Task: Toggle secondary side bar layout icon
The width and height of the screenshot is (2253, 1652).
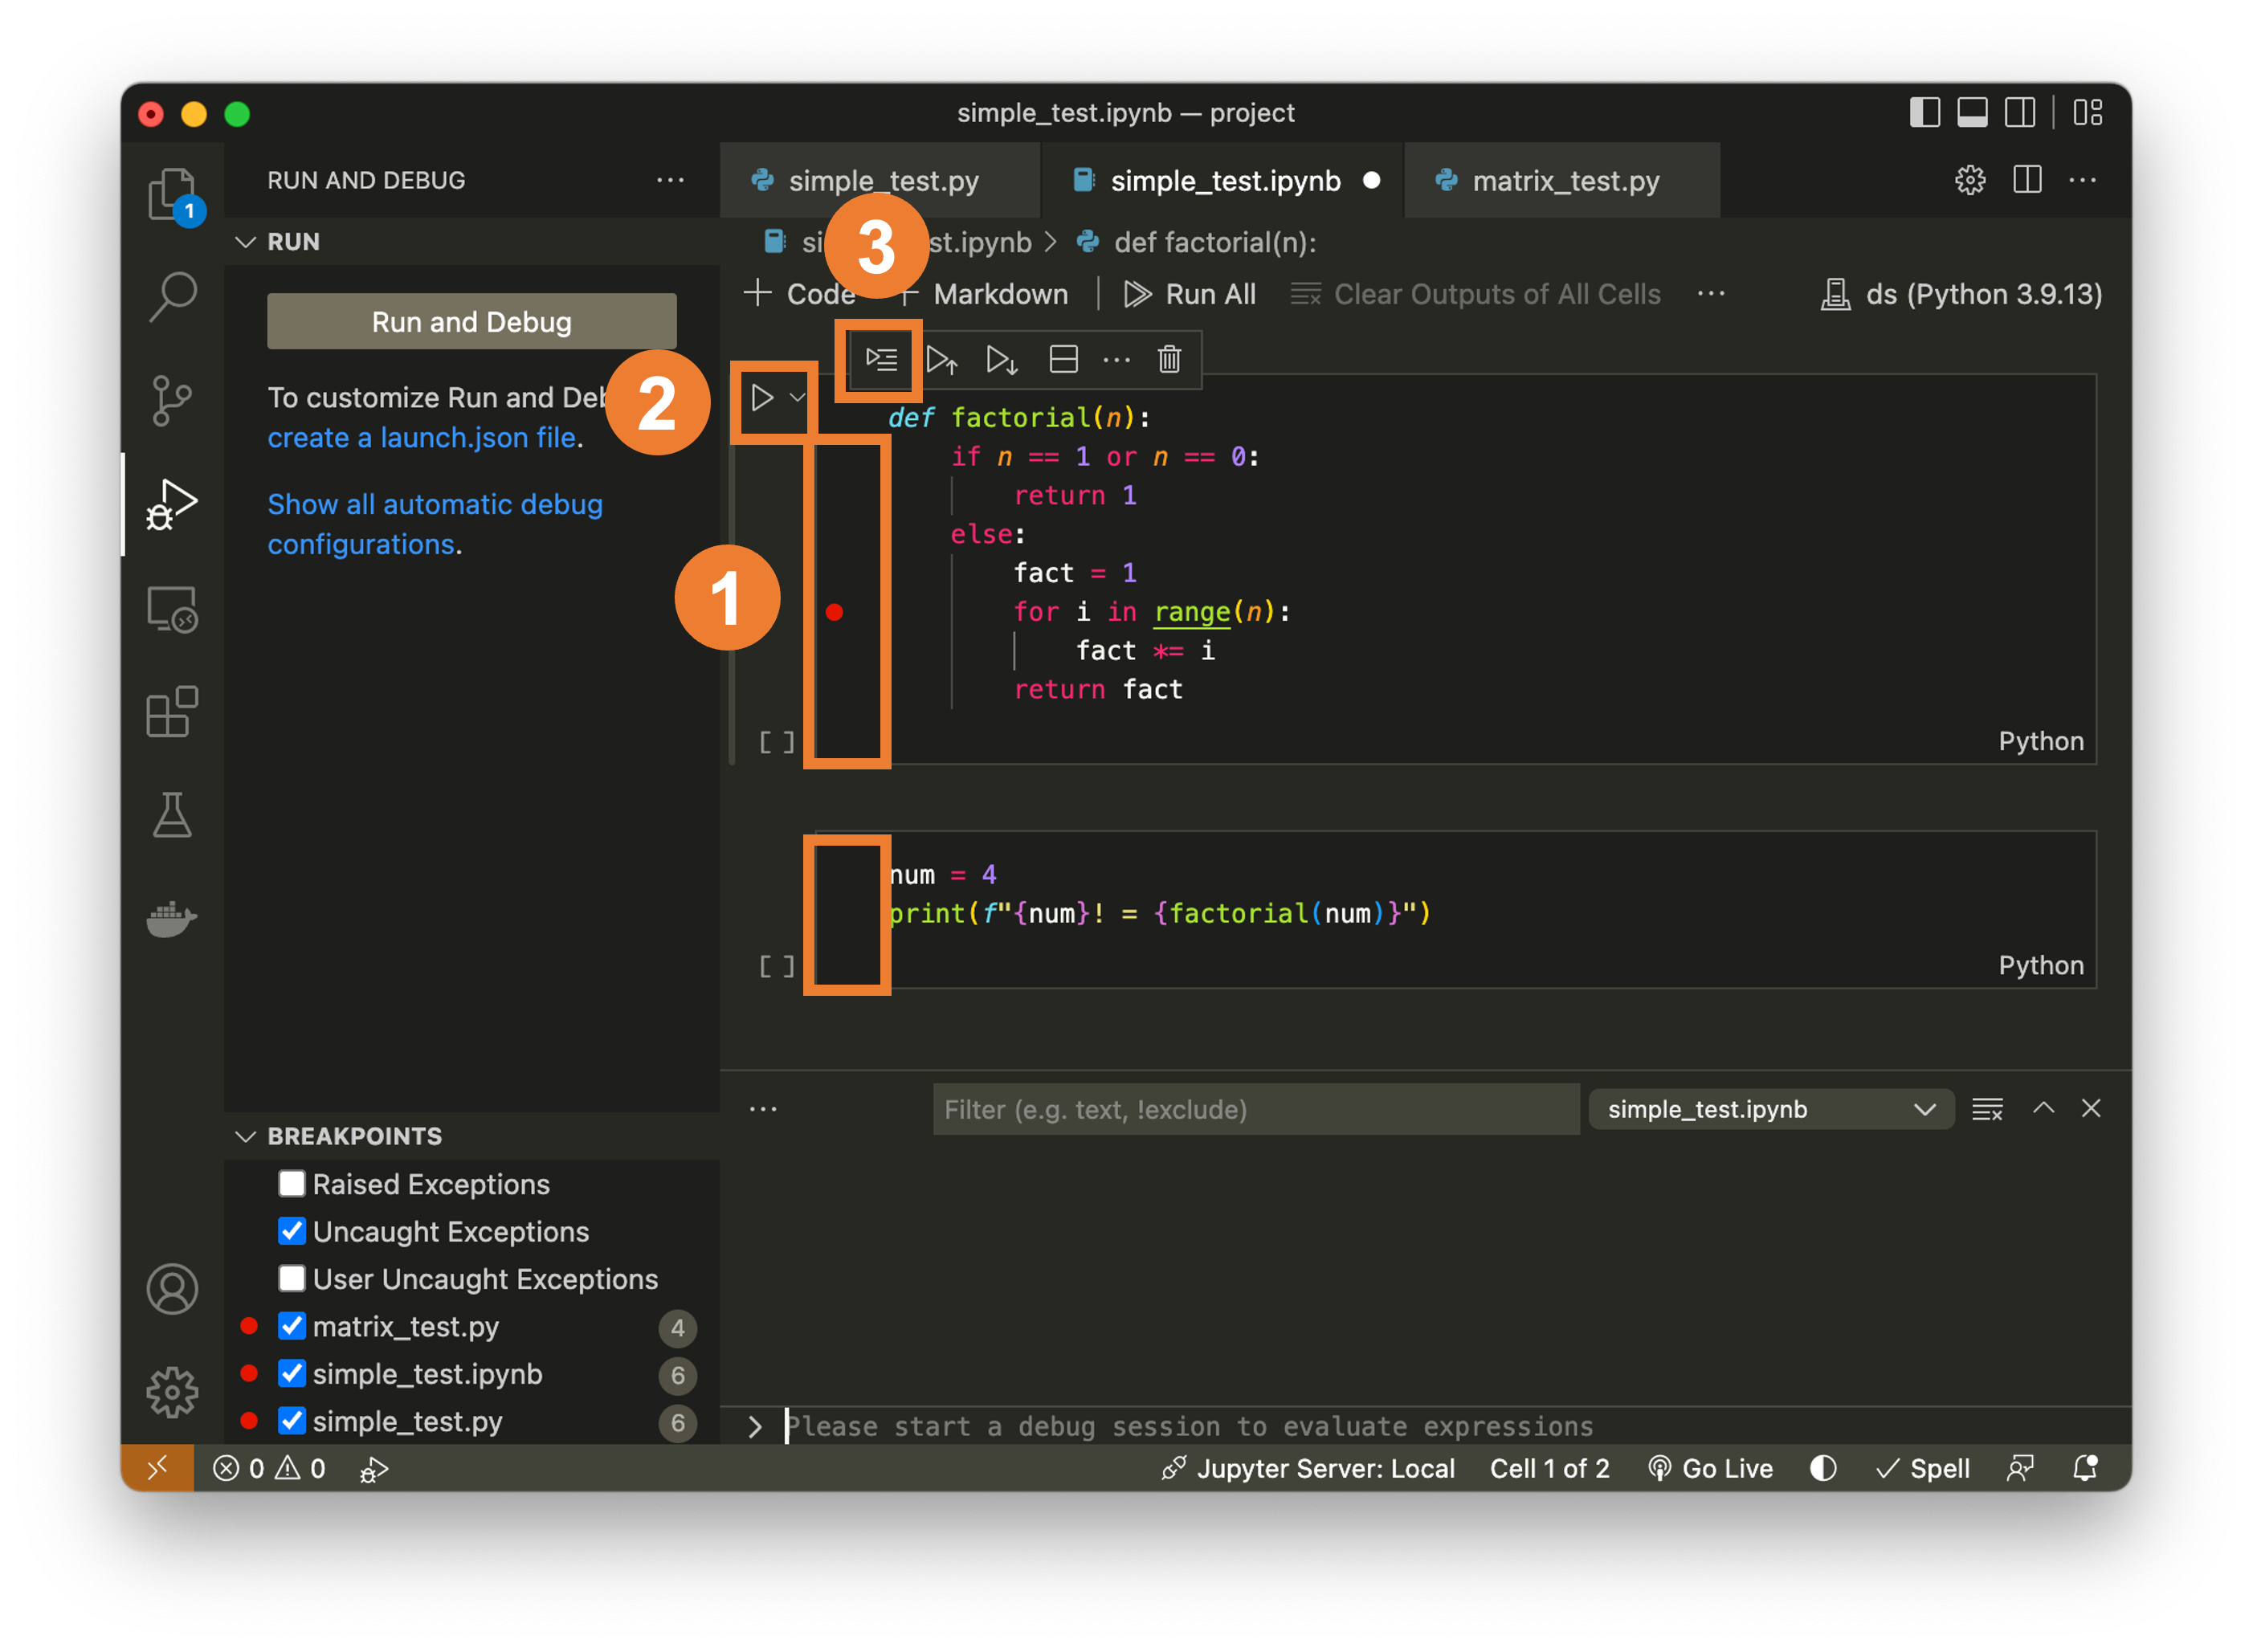Action: tap(2020, 112)
